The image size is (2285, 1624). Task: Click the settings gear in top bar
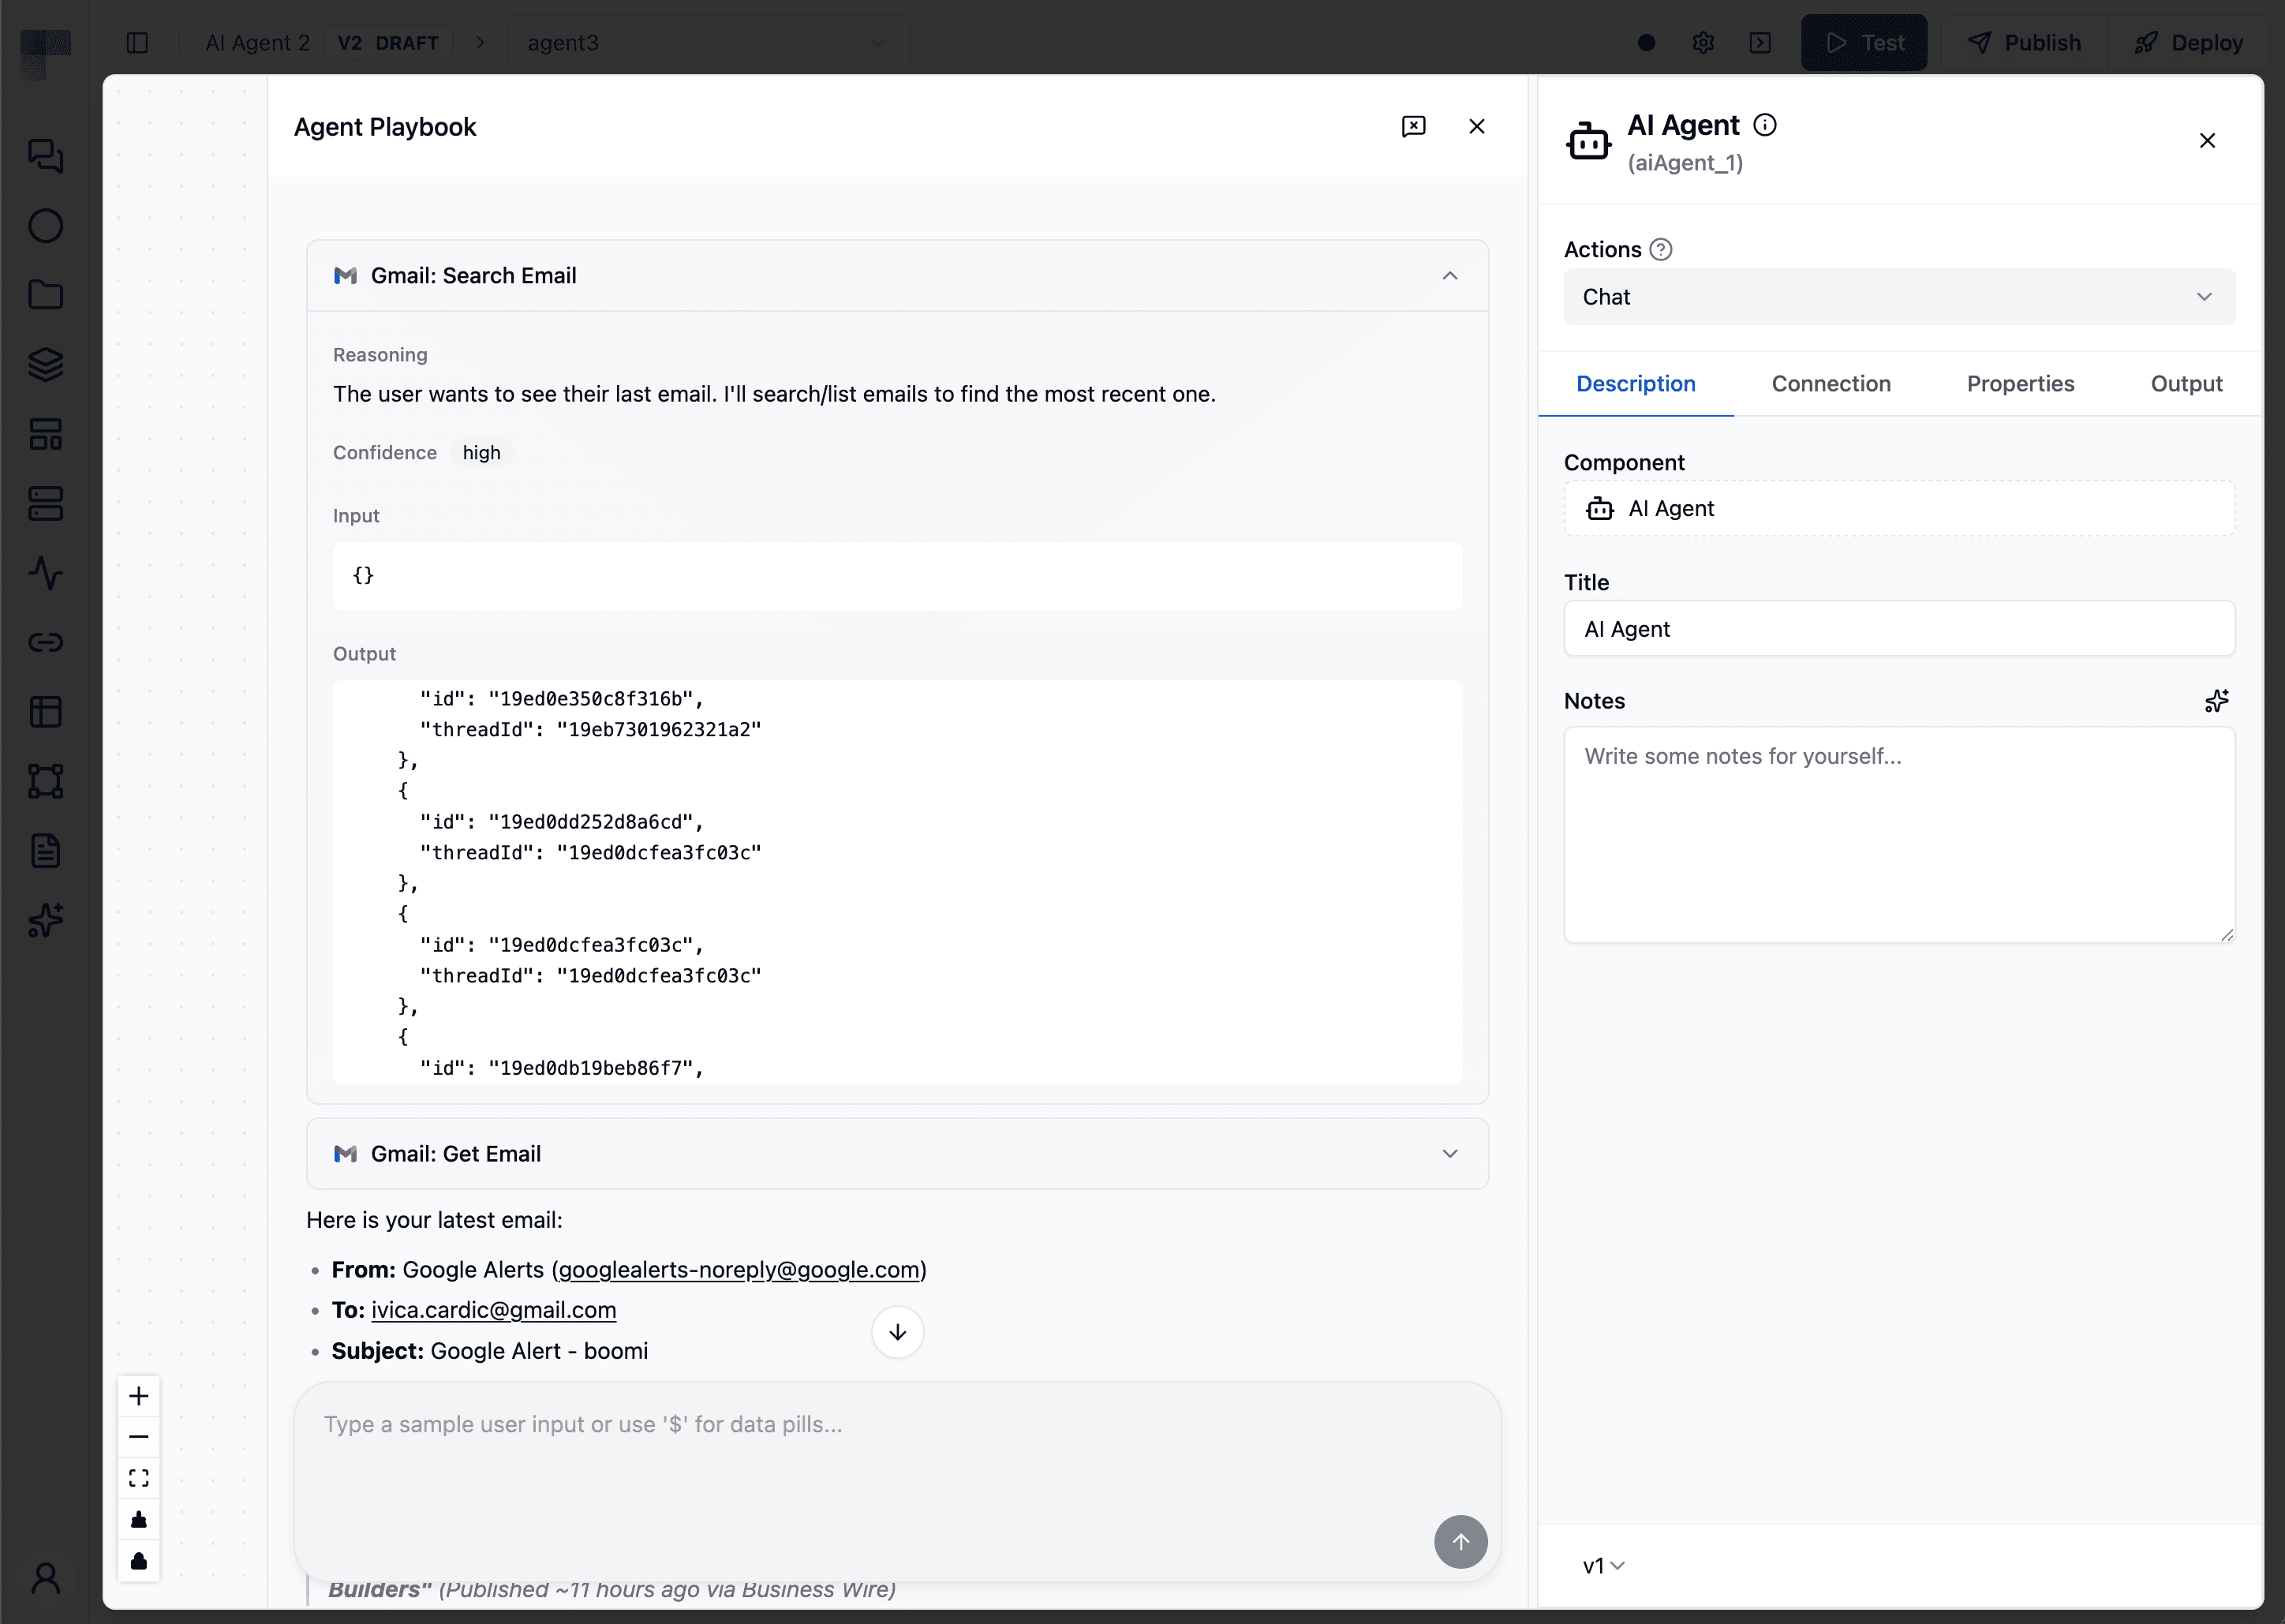pos(1704,43)
